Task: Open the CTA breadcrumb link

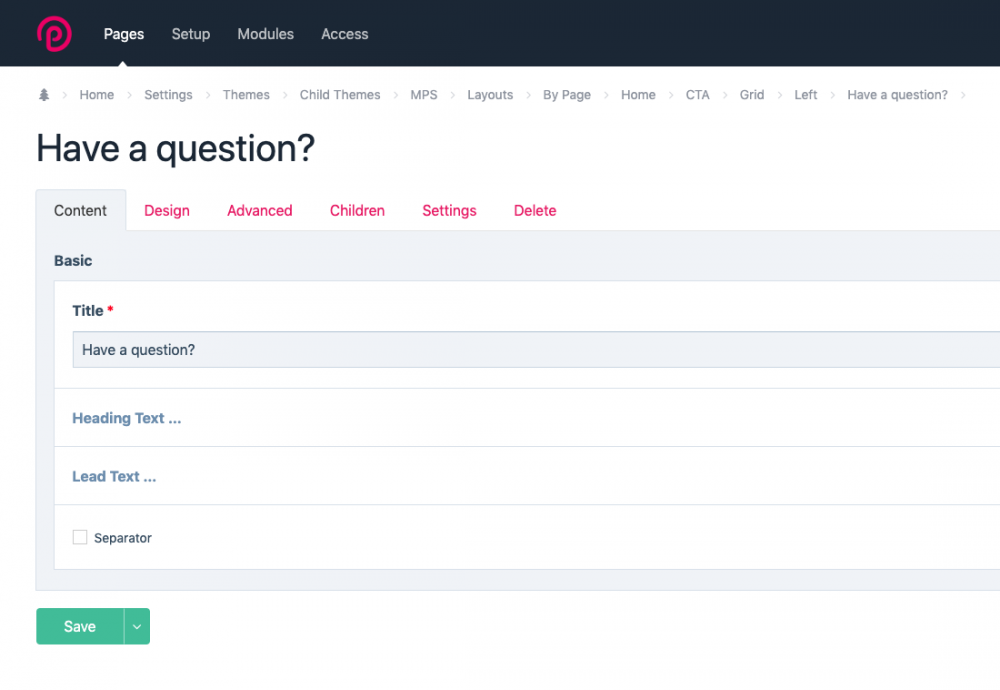Action: click(697, 95)
